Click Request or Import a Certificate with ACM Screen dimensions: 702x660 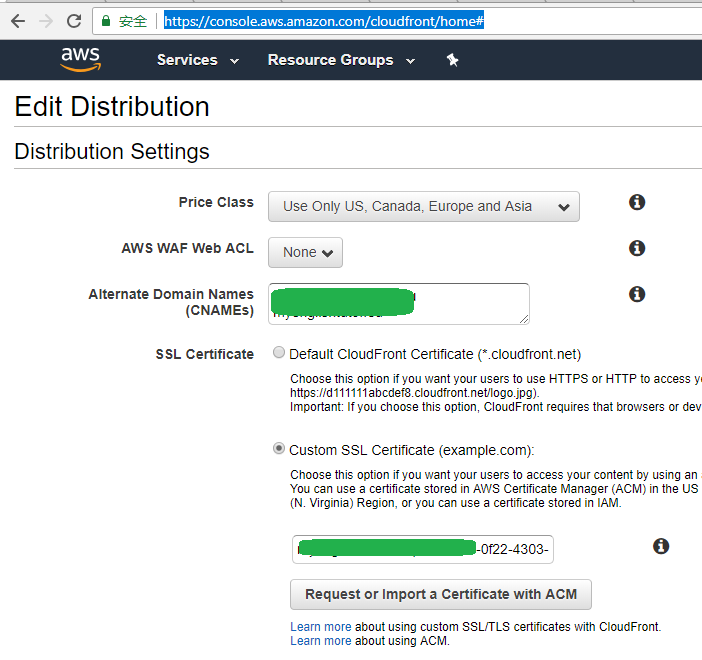(x=441, y=594)
